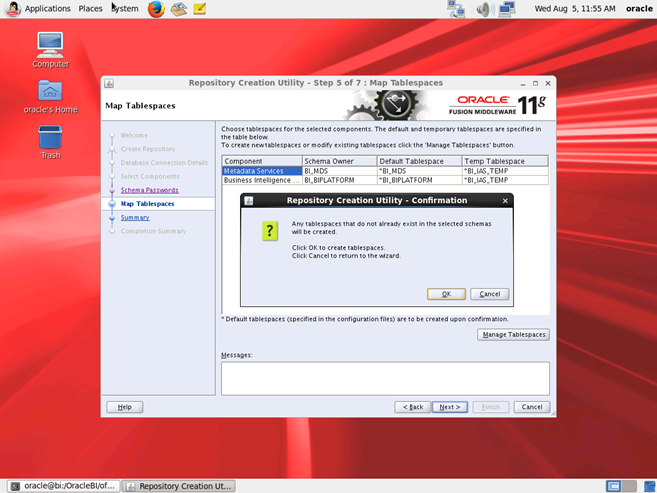The image size is (657, 493).
Task: Click temp tablespace cell for Metadata Services
Action: pos(505,171)
